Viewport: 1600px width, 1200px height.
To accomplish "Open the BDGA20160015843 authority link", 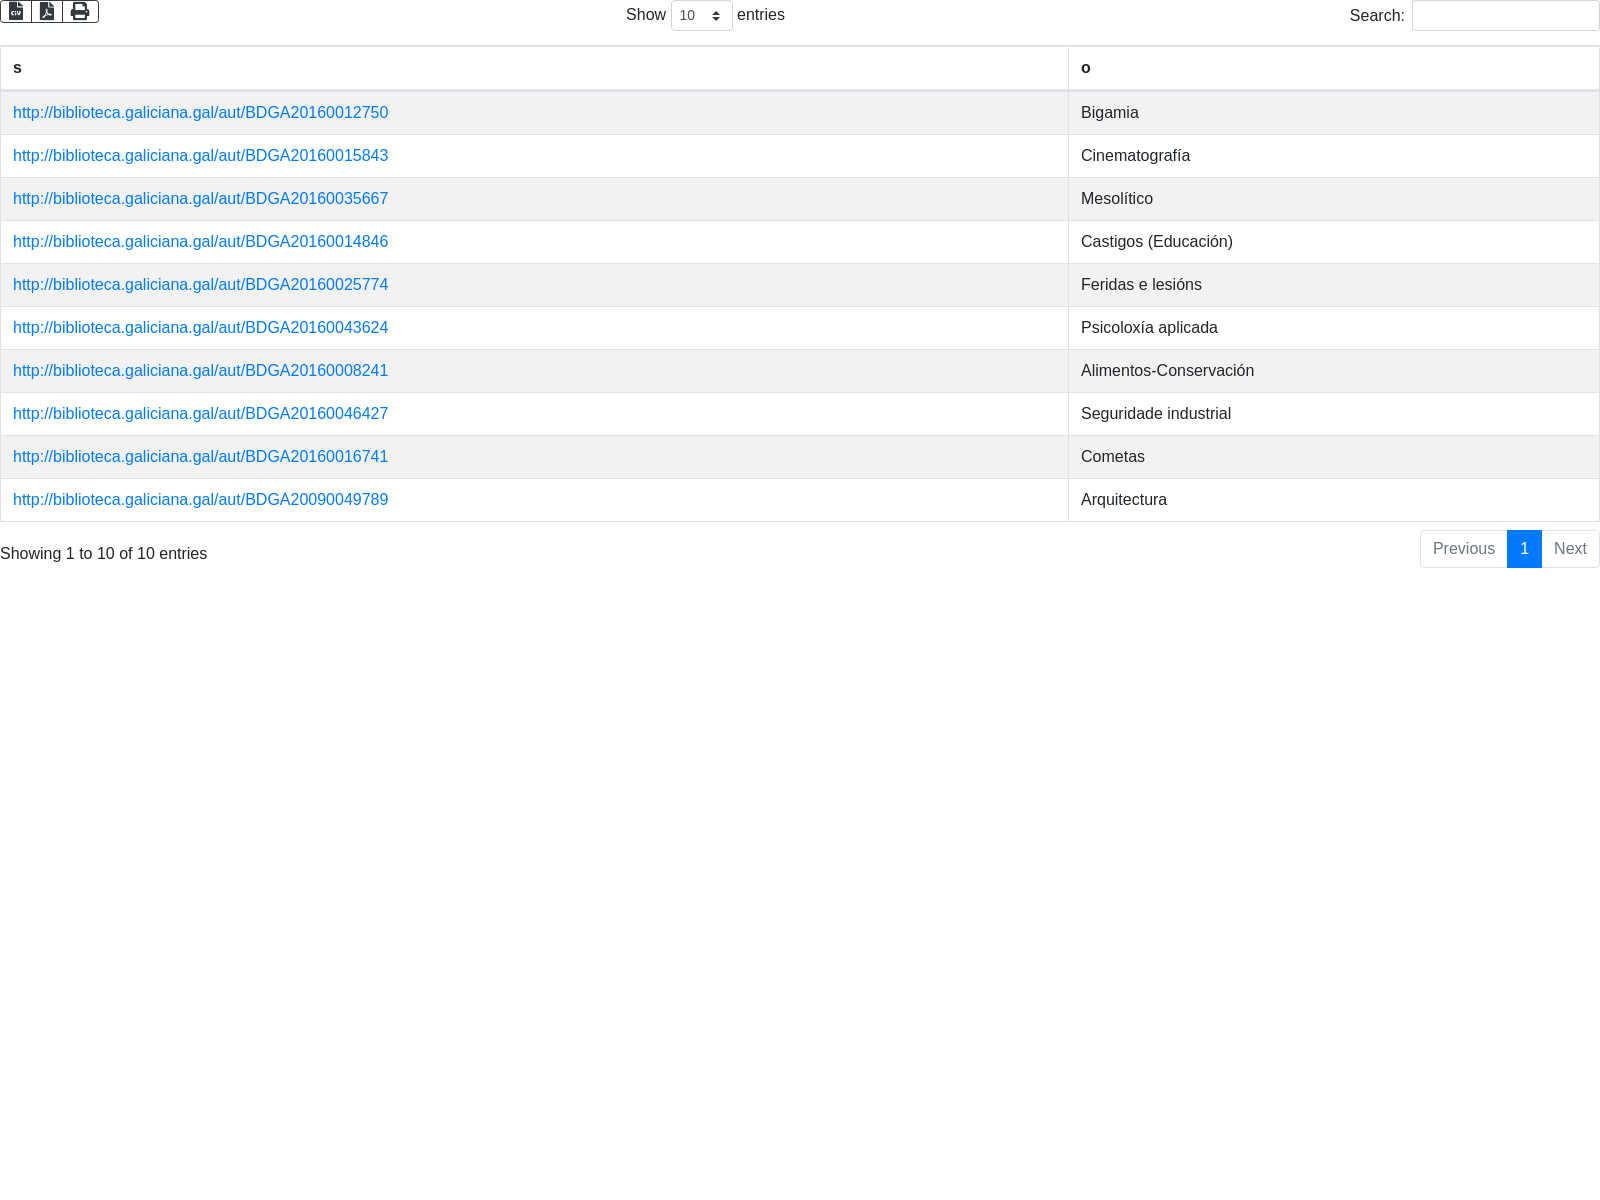I will [x=200, y=156].
